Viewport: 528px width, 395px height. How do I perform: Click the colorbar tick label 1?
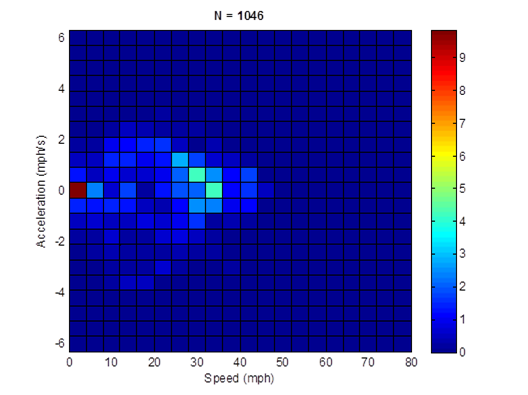coord(462,319)
